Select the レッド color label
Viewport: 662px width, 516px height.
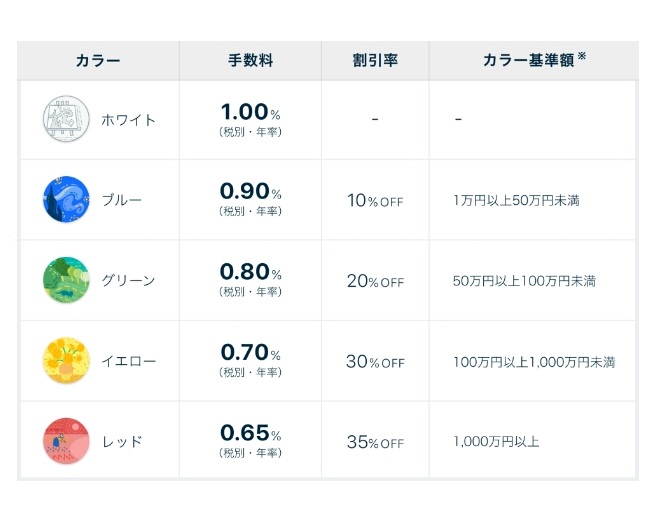(x=122, y=442)
